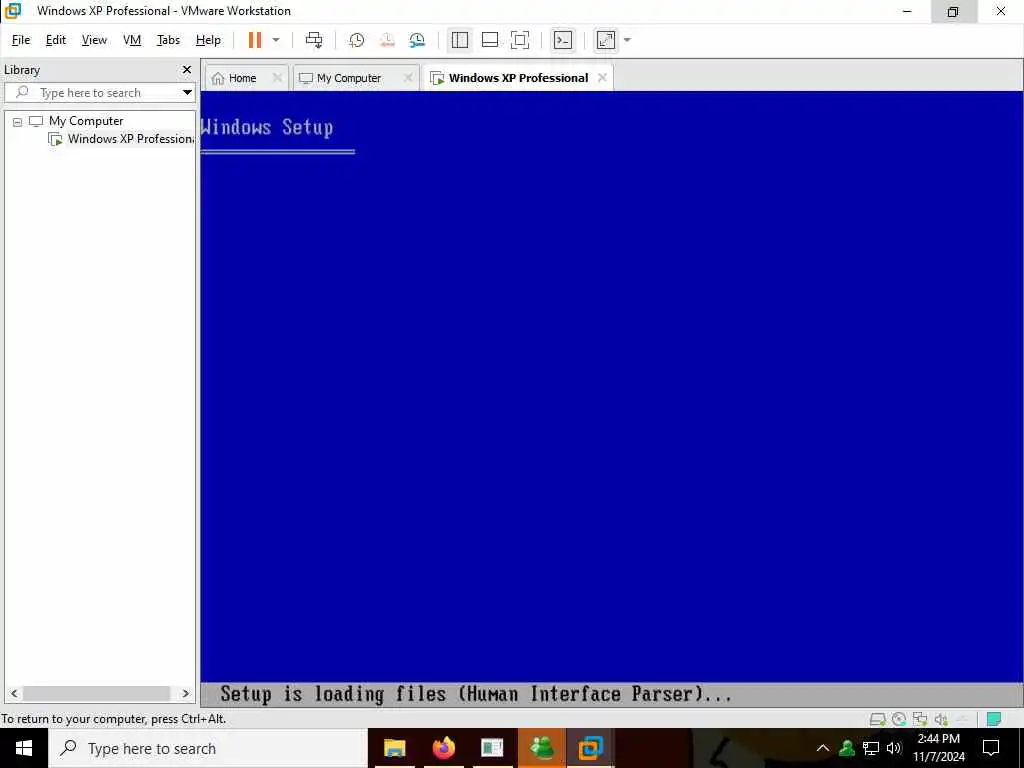
Task: Click the taskbar app with document icon
Action: 492,748
